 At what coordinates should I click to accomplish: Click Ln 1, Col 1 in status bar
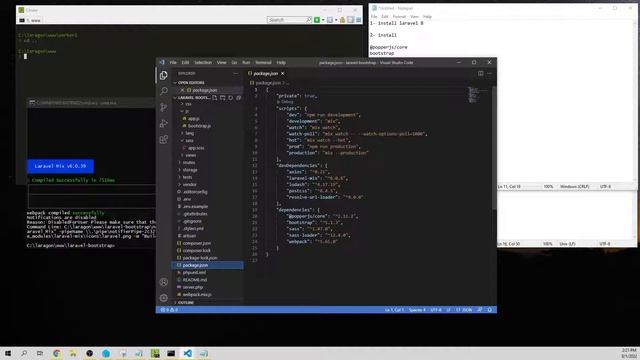tap(394, 310)
